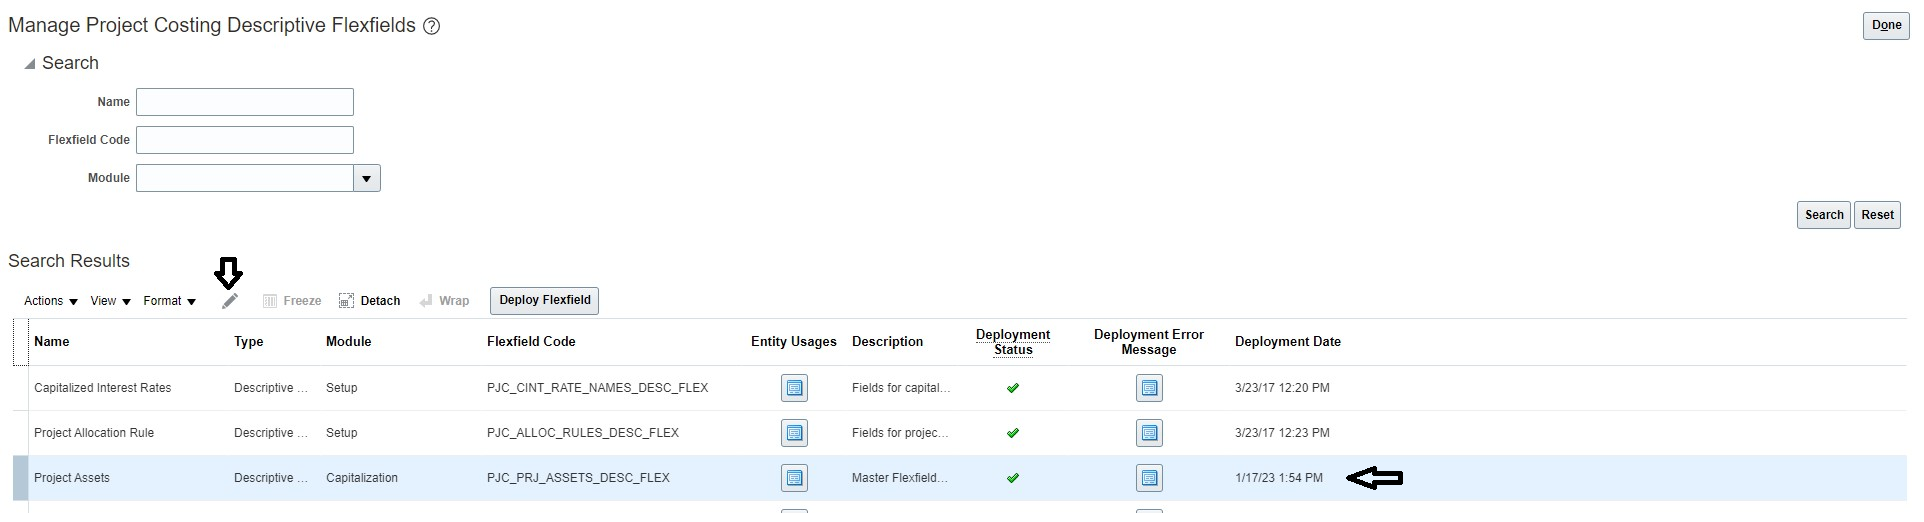The width and height of the screenshot is (1924, 522).
Task: Click the Deployment Date column header
Action: point(1288,342)
